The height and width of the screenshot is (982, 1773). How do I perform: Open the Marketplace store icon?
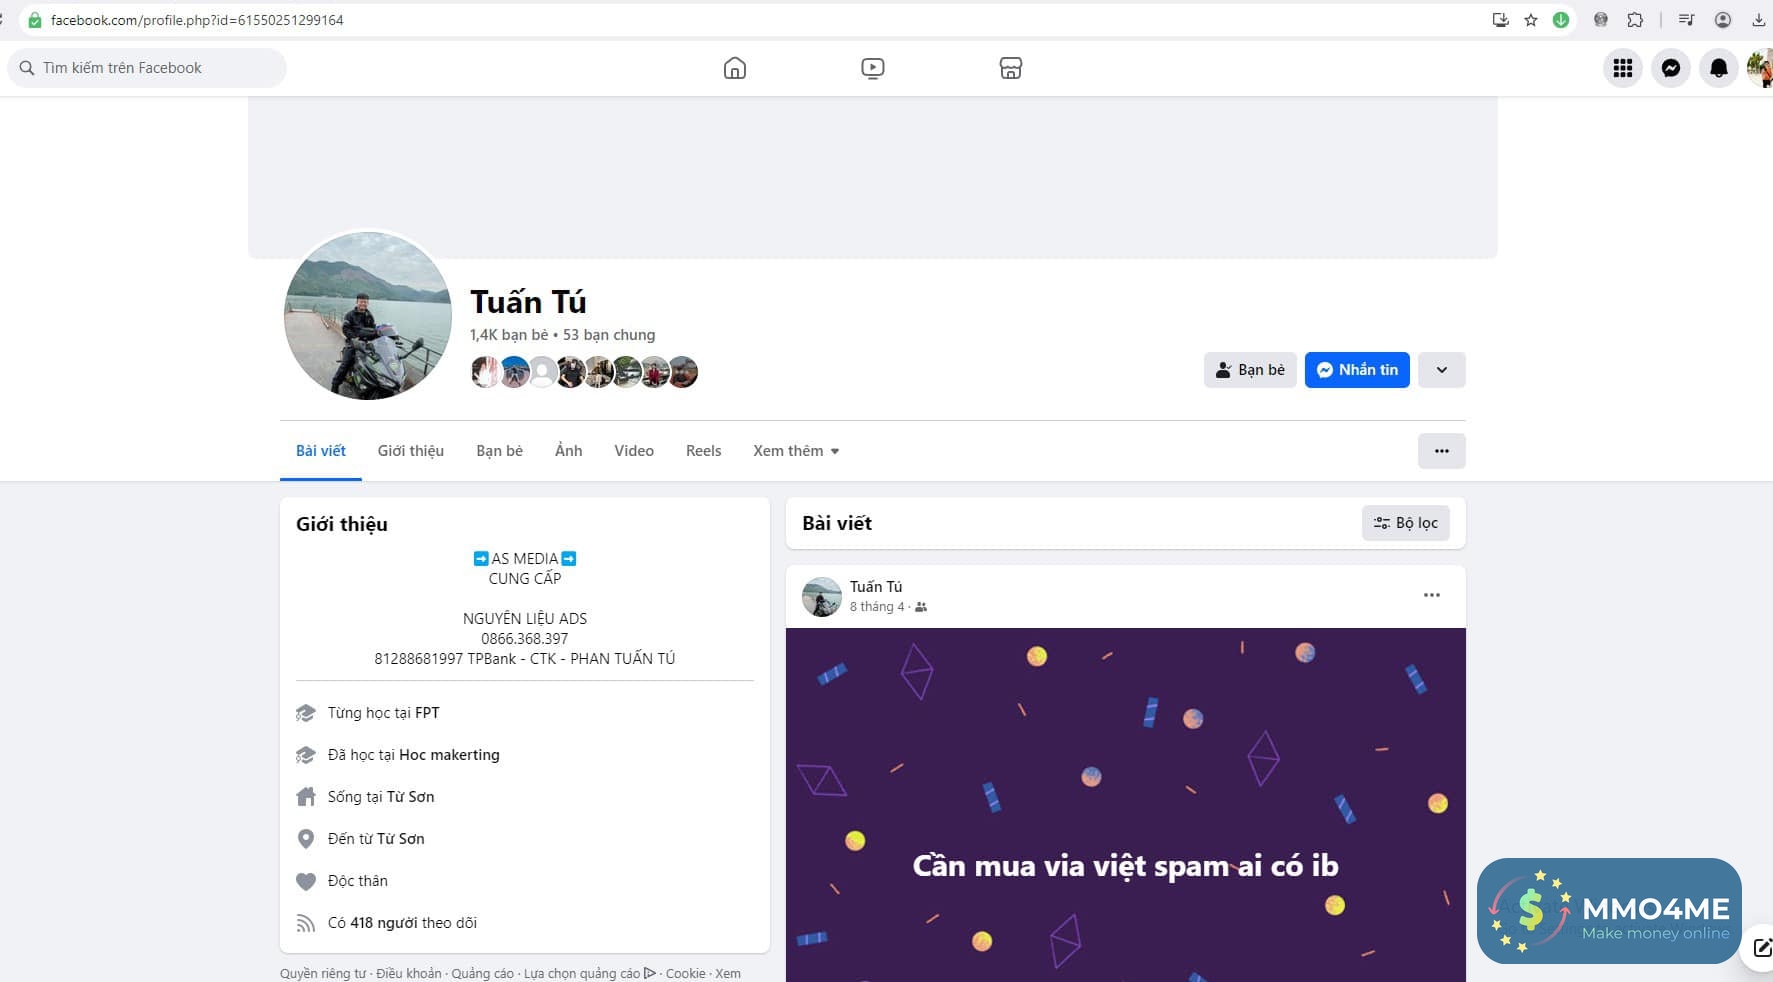point(1011,68)
